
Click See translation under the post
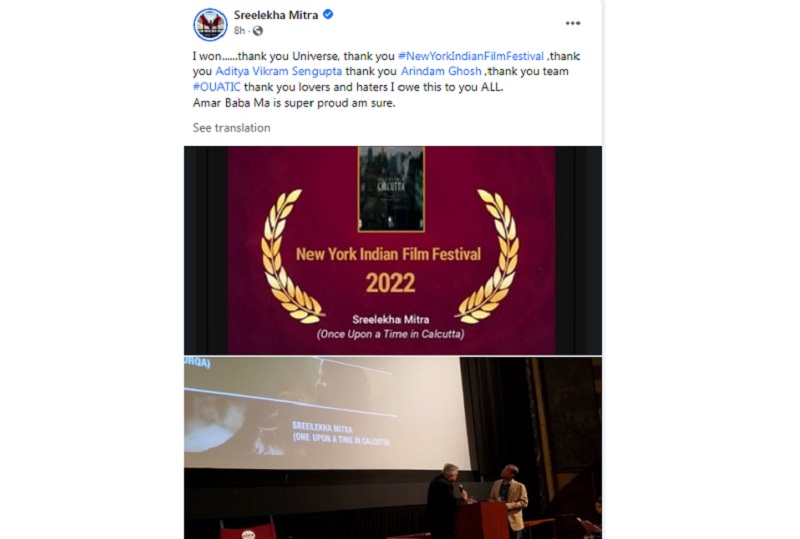(x=232, y=128)
